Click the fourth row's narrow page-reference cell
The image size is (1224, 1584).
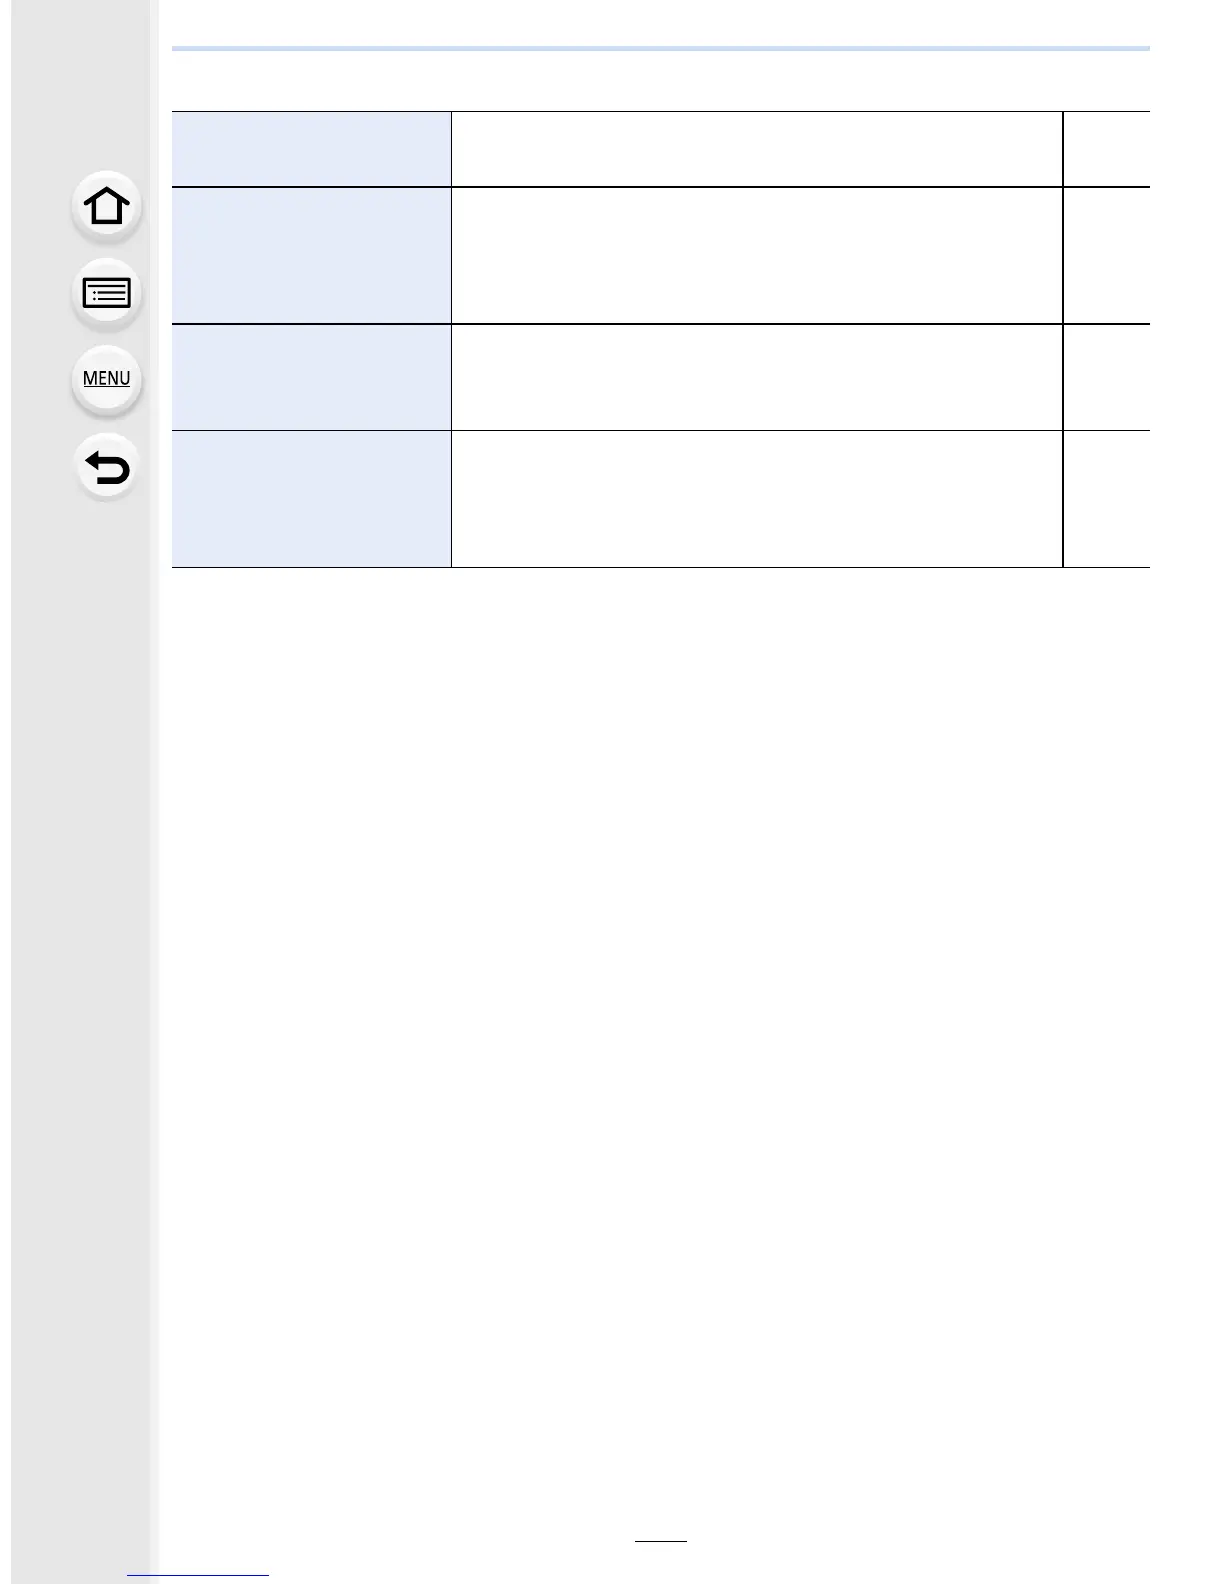[1107, 499]
